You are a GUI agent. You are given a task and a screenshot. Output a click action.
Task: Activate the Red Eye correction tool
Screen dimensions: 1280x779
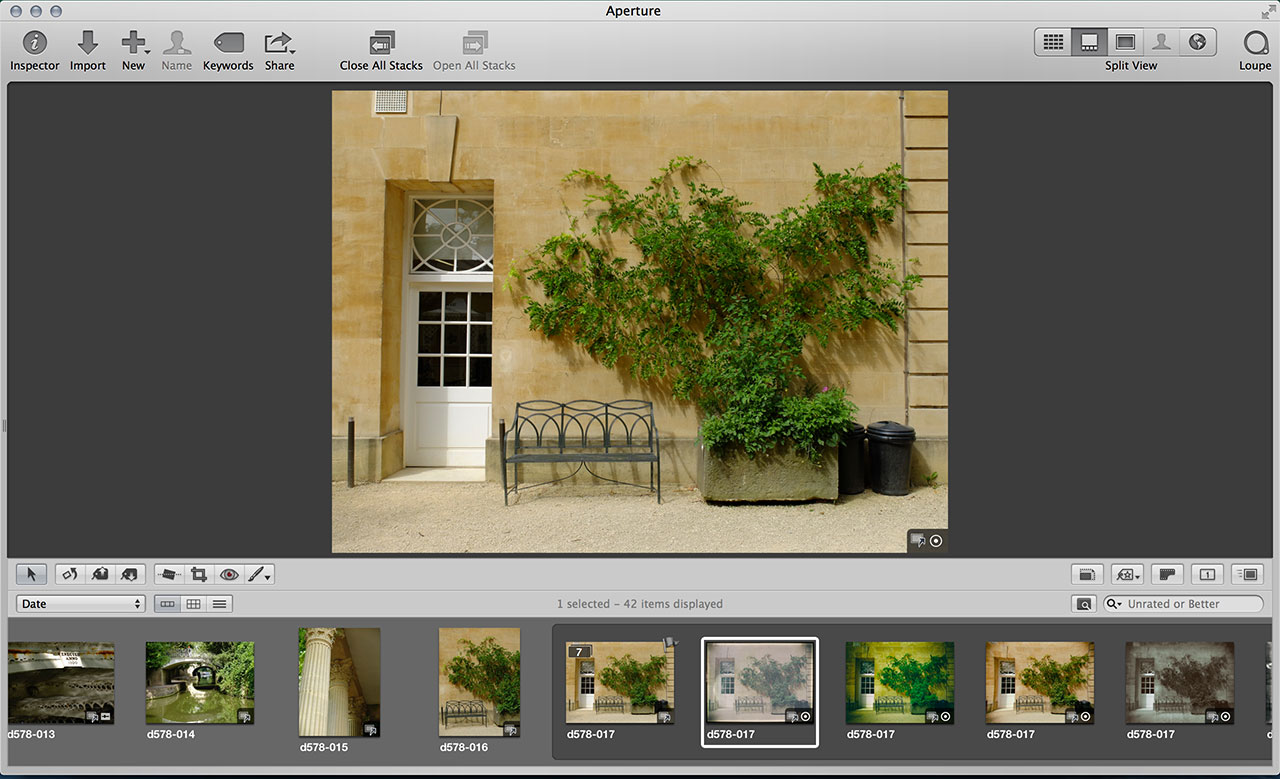click(x=228, y=574)
